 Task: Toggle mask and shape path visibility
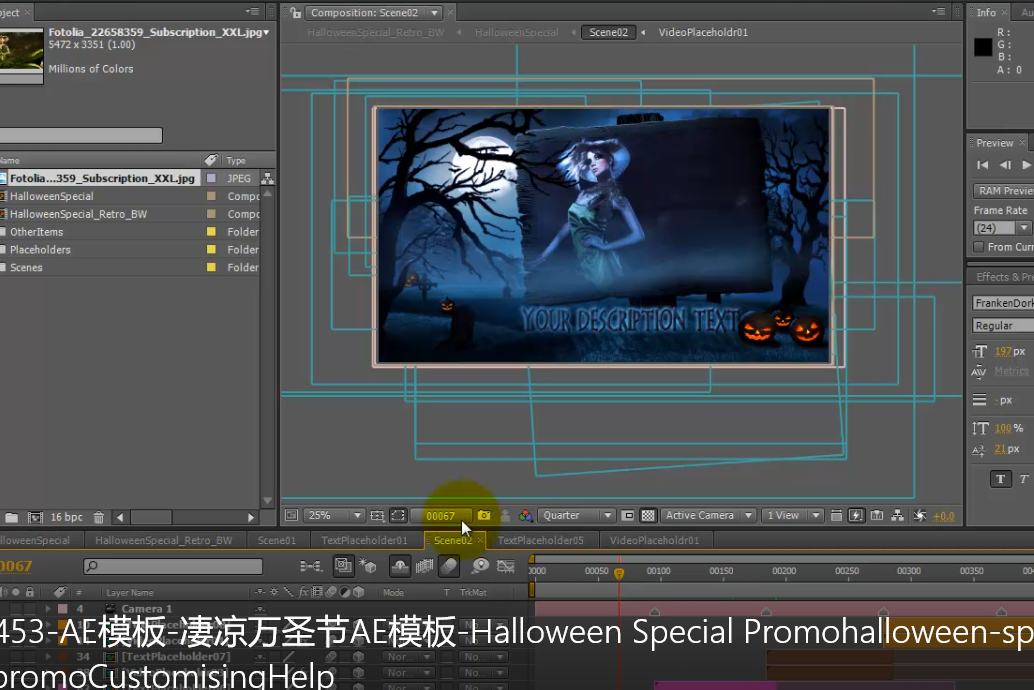click(398, 515)
